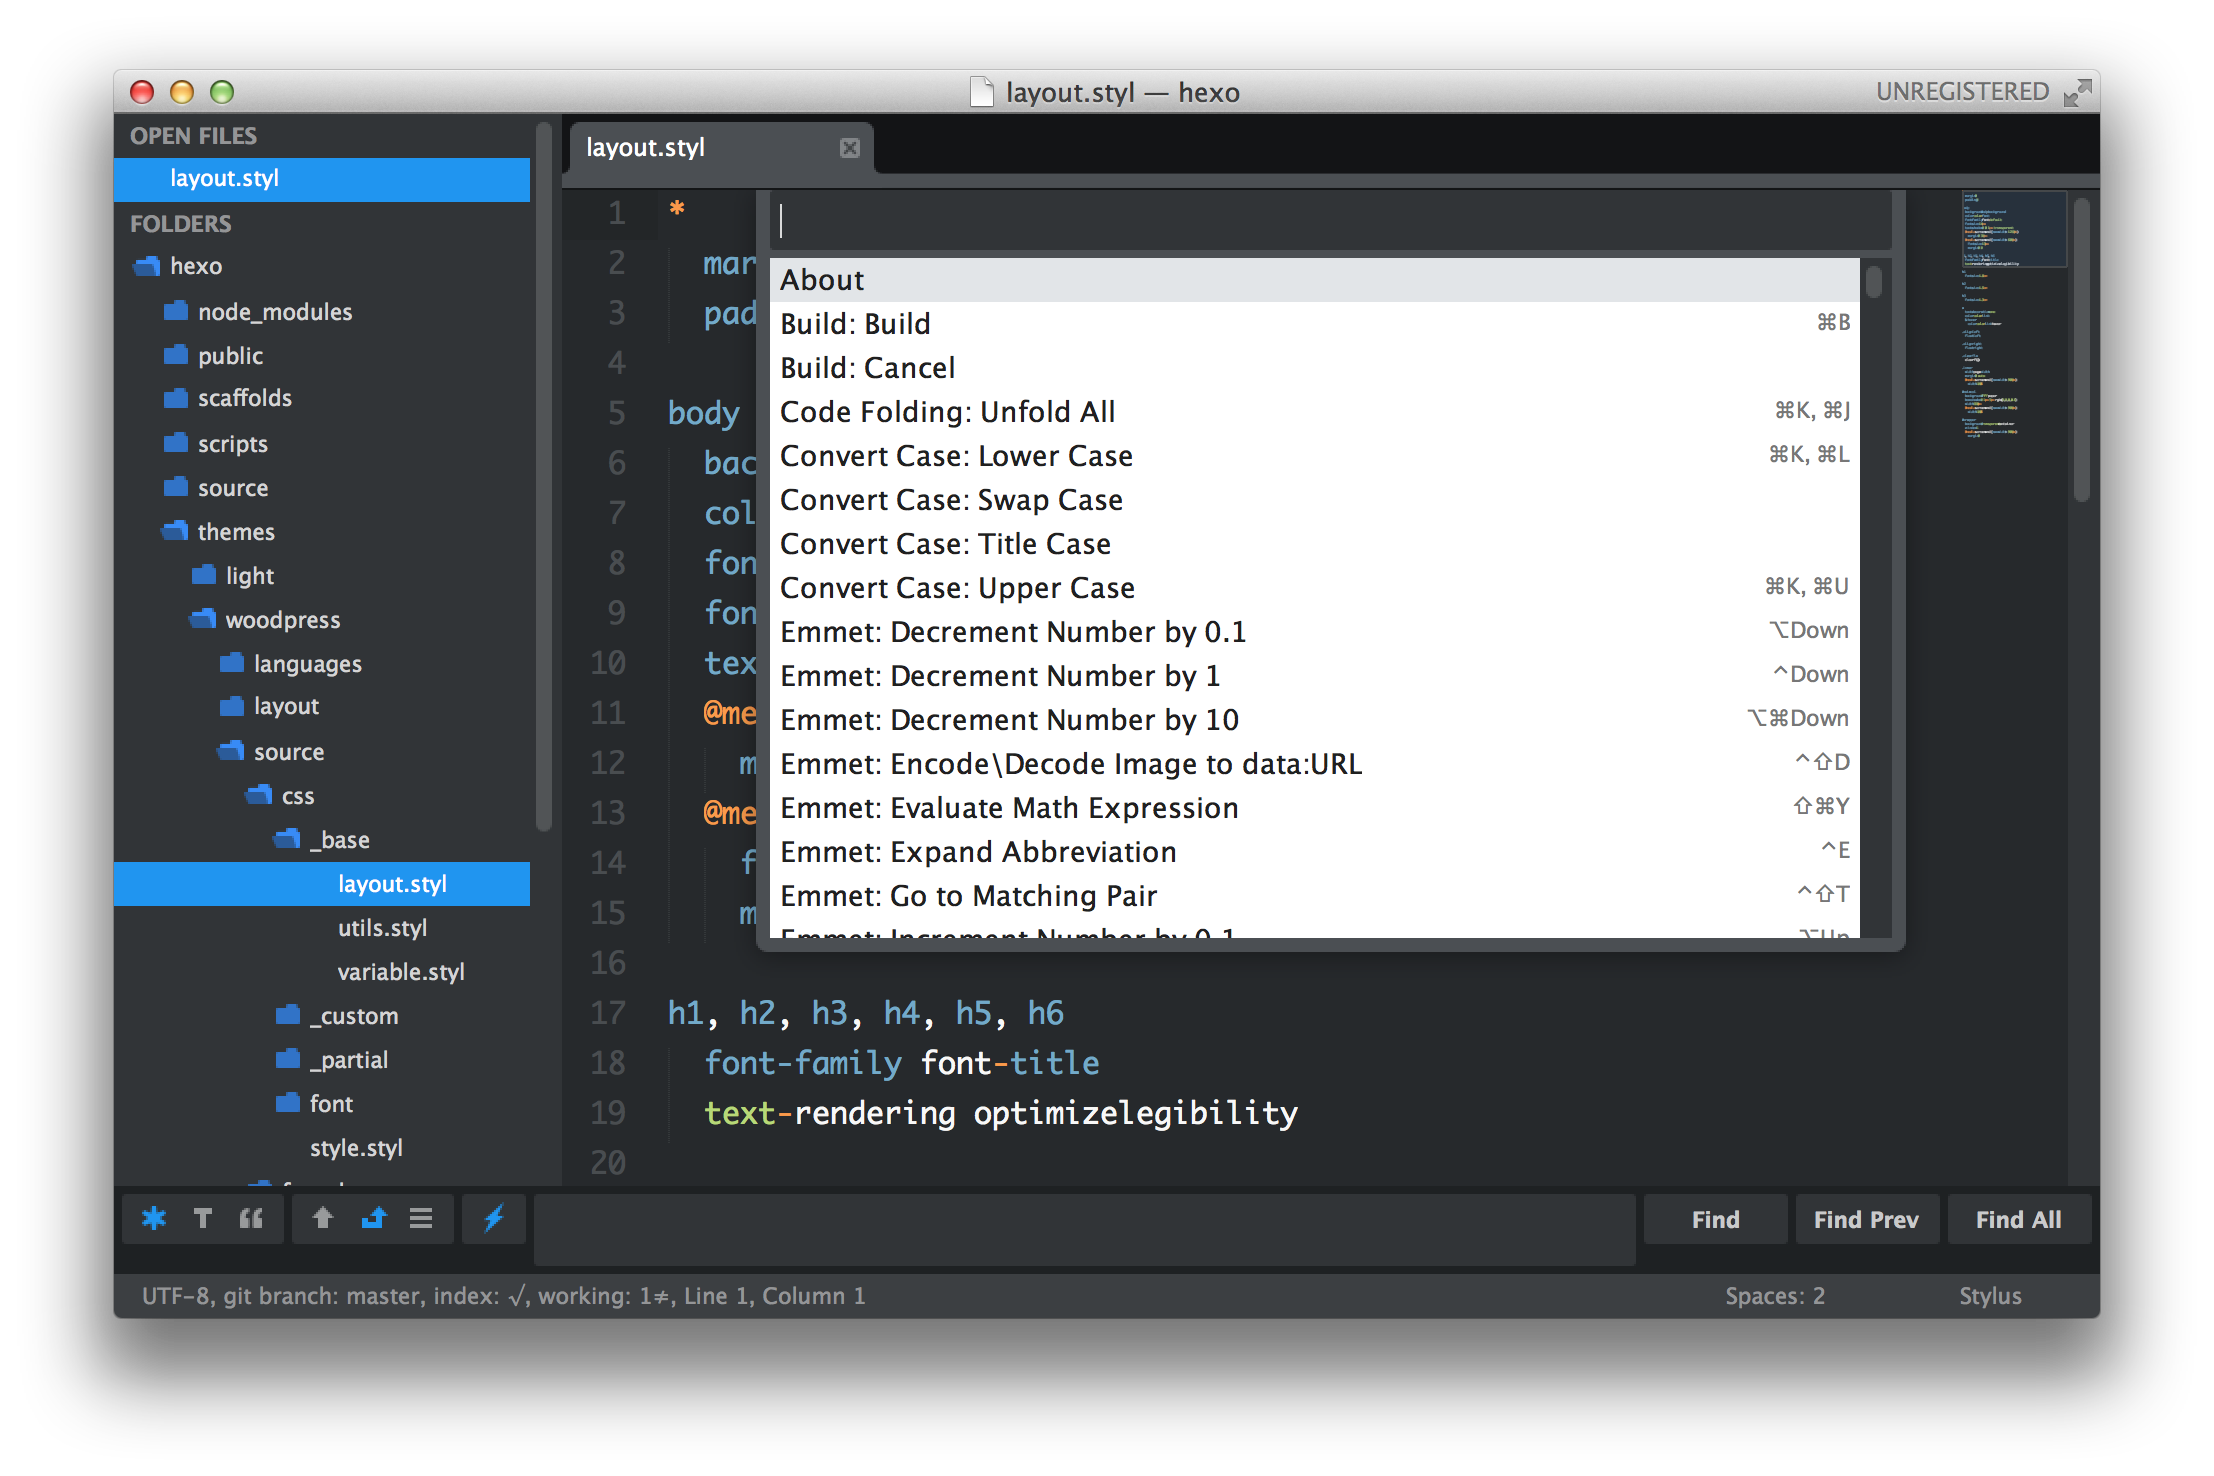Screen dimensions: 2214x1476
Task: Click the document icon in title bar
Action: click(983, 92)
